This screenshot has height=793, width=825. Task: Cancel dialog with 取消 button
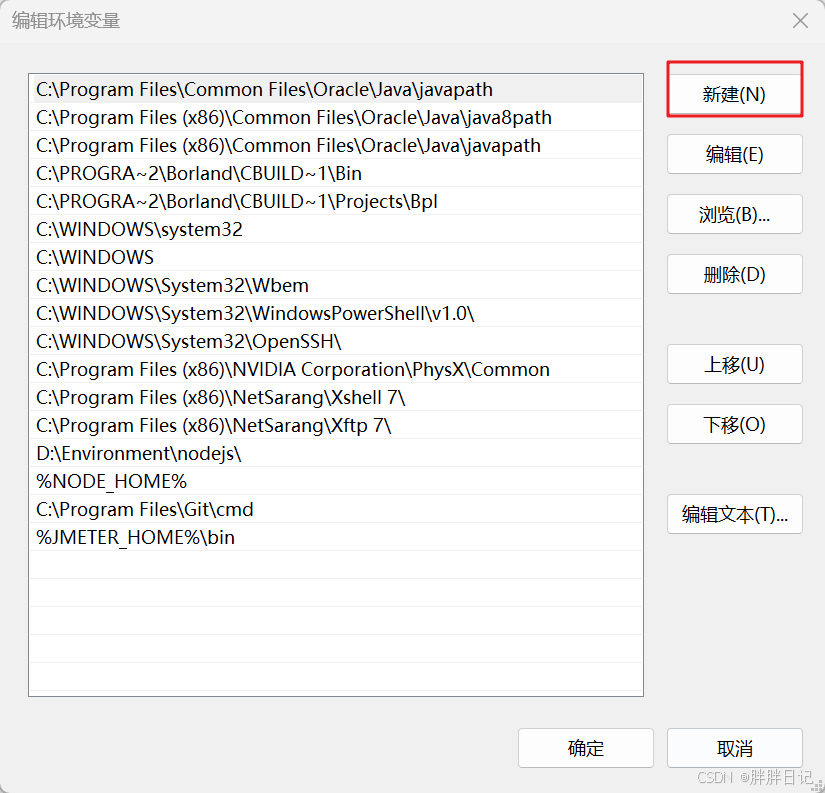pos(735,748)
